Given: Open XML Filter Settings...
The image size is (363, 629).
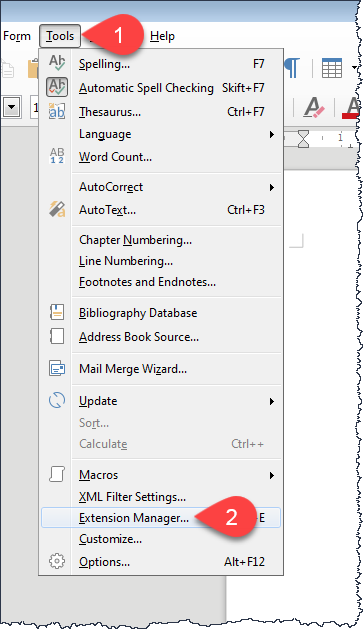Looking at the screenshot, I should click(161, 497).
